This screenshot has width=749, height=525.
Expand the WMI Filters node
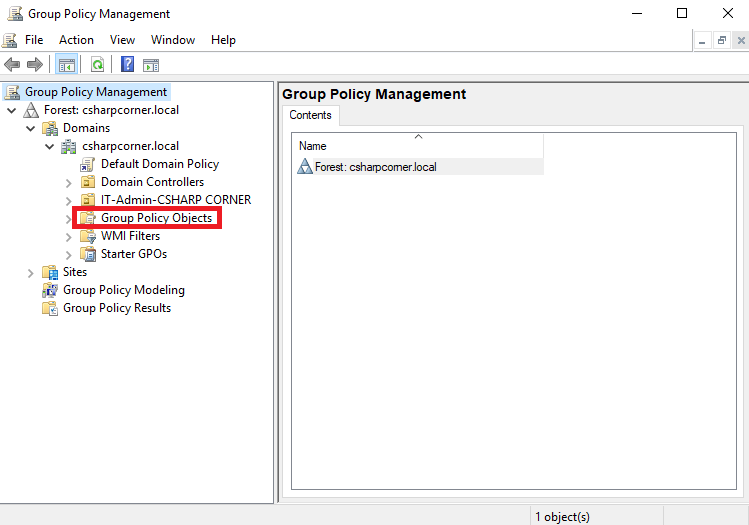click(x=69, y=237)
